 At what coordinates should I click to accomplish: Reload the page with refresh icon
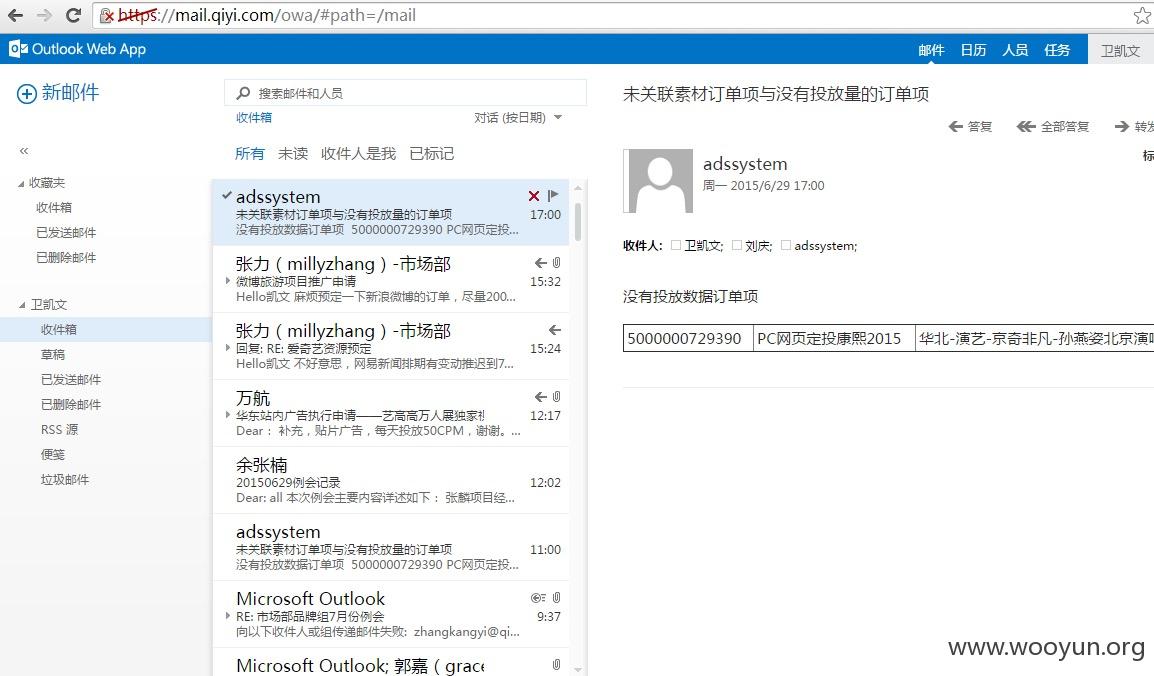click(x=73, y=15)
